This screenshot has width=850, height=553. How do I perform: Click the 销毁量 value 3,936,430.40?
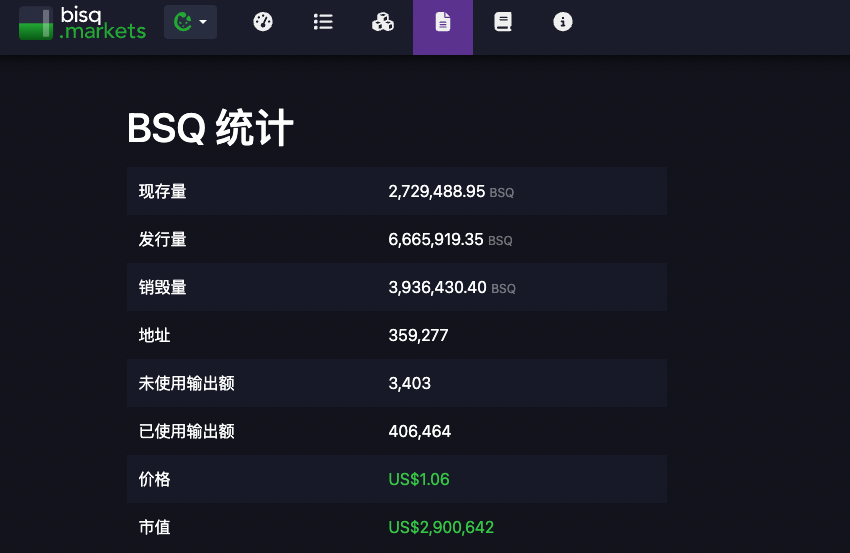tap(437, 287)
